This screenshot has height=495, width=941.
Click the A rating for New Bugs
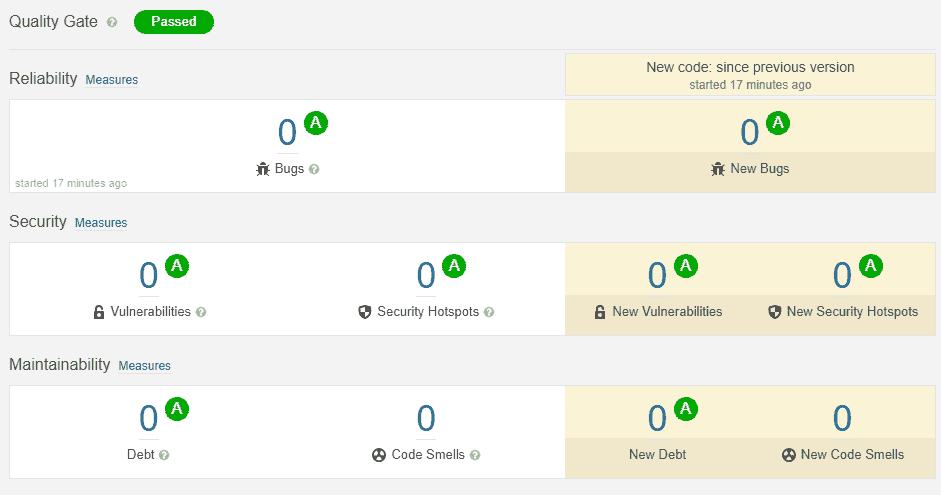pyautogui.click(x=778, y=123)
